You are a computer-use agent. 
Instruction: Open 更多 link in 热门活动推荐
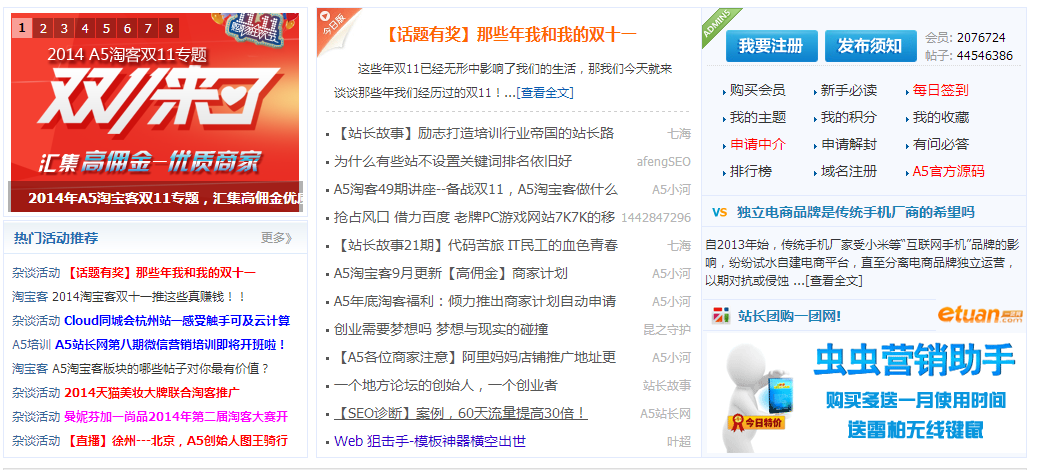tap(277, 238)
